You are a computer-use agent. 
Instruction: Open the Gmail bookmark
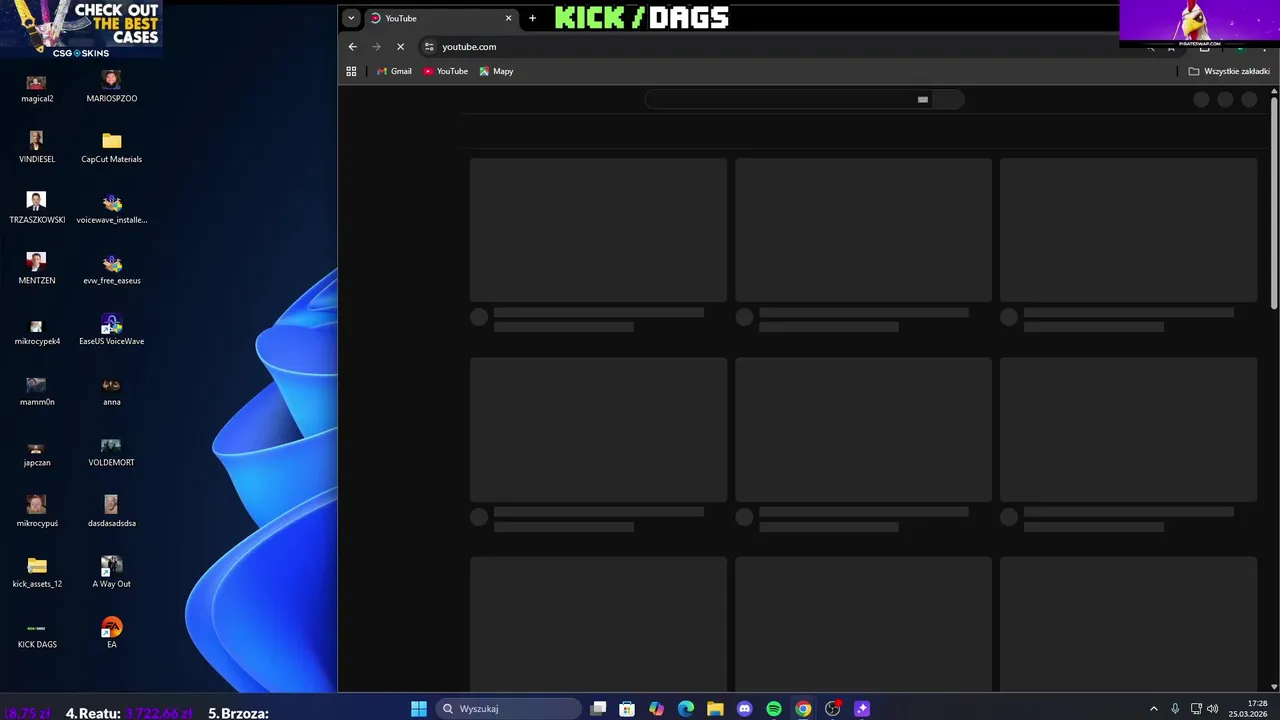(394, 71)
